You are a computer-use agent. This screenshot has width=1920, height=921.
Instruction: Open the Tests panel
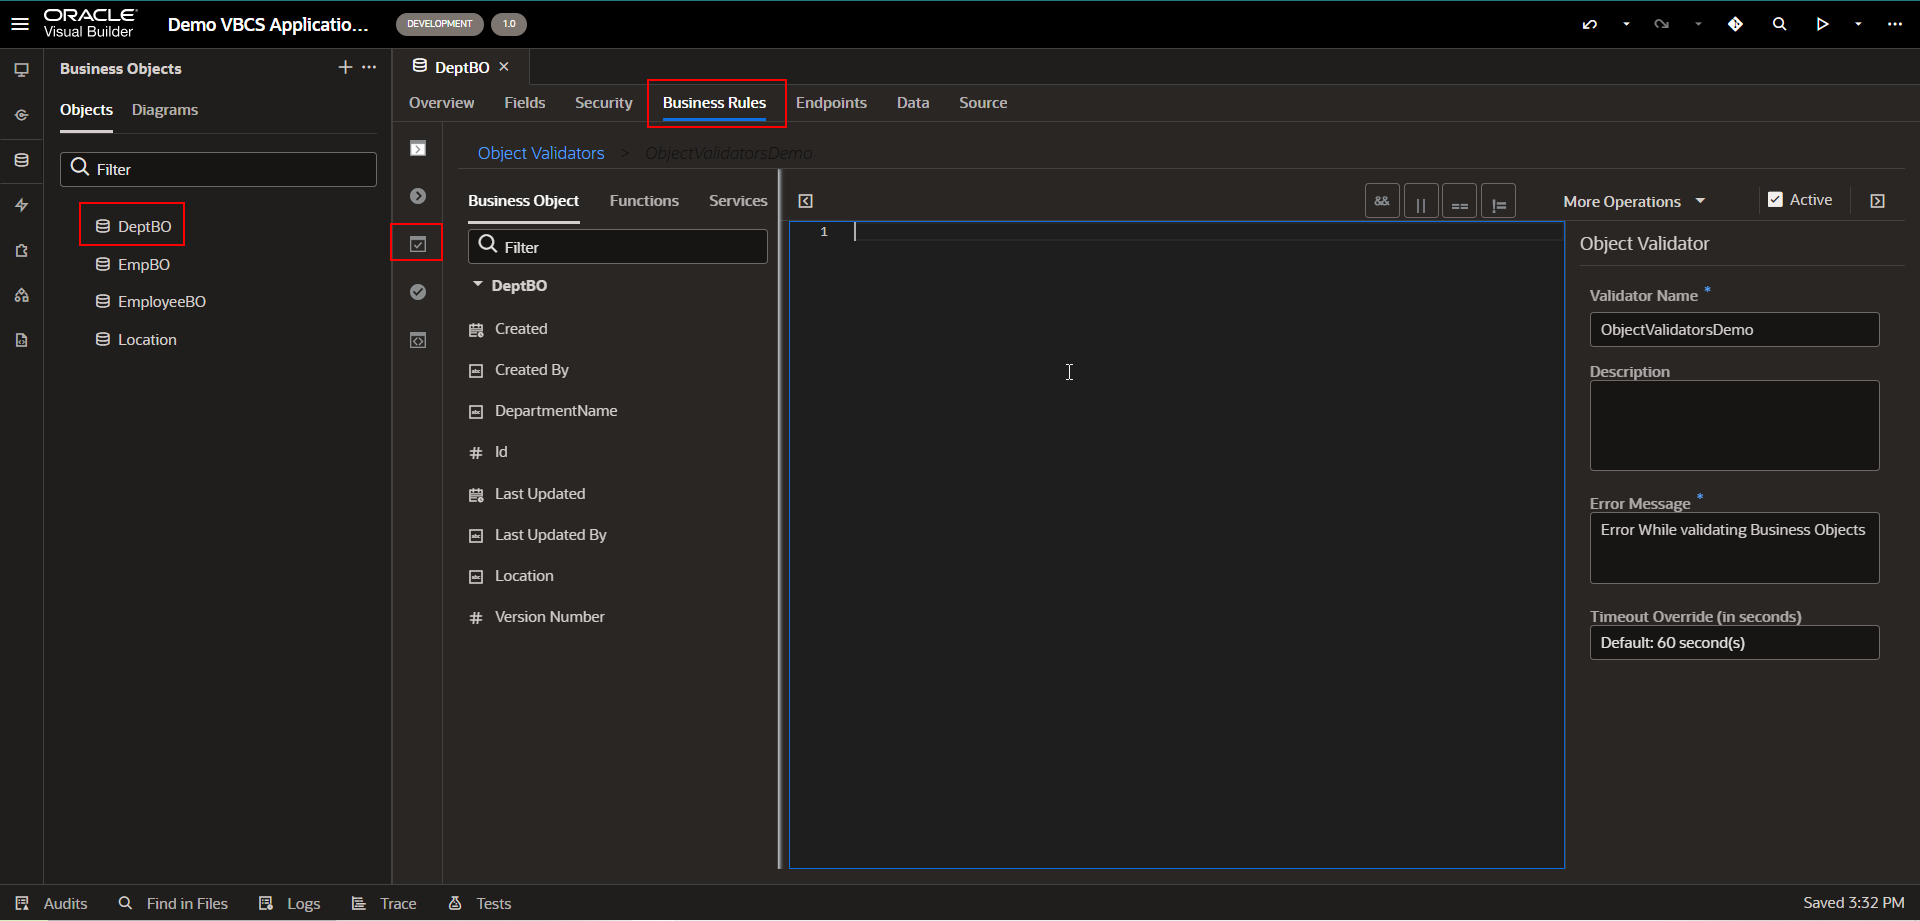click(x=480, y=903)
